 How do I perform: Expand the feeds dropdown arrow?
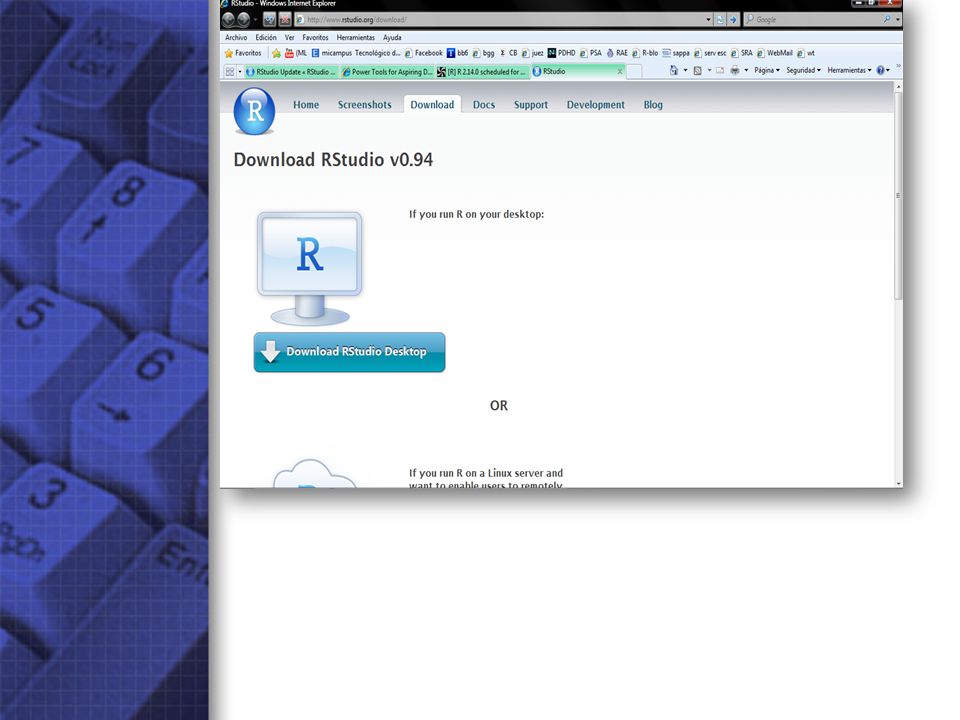(709, 70)
